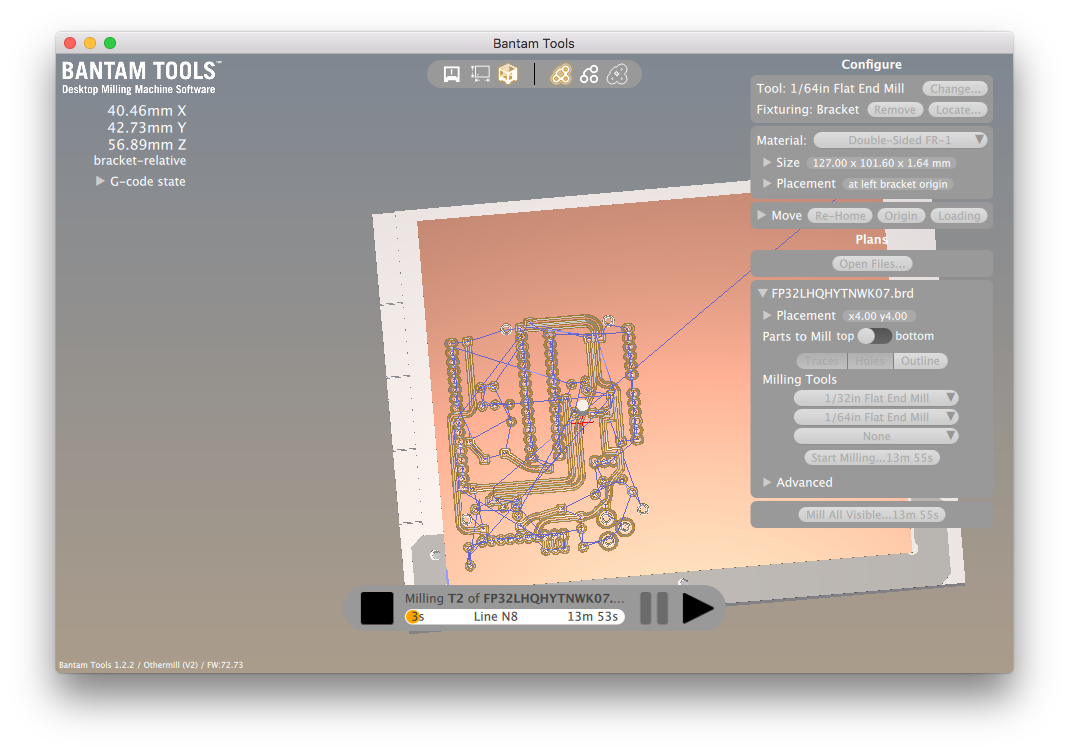Stop the milling job with the black square
The image size is (1069, 753).
(x=377, y=608)
